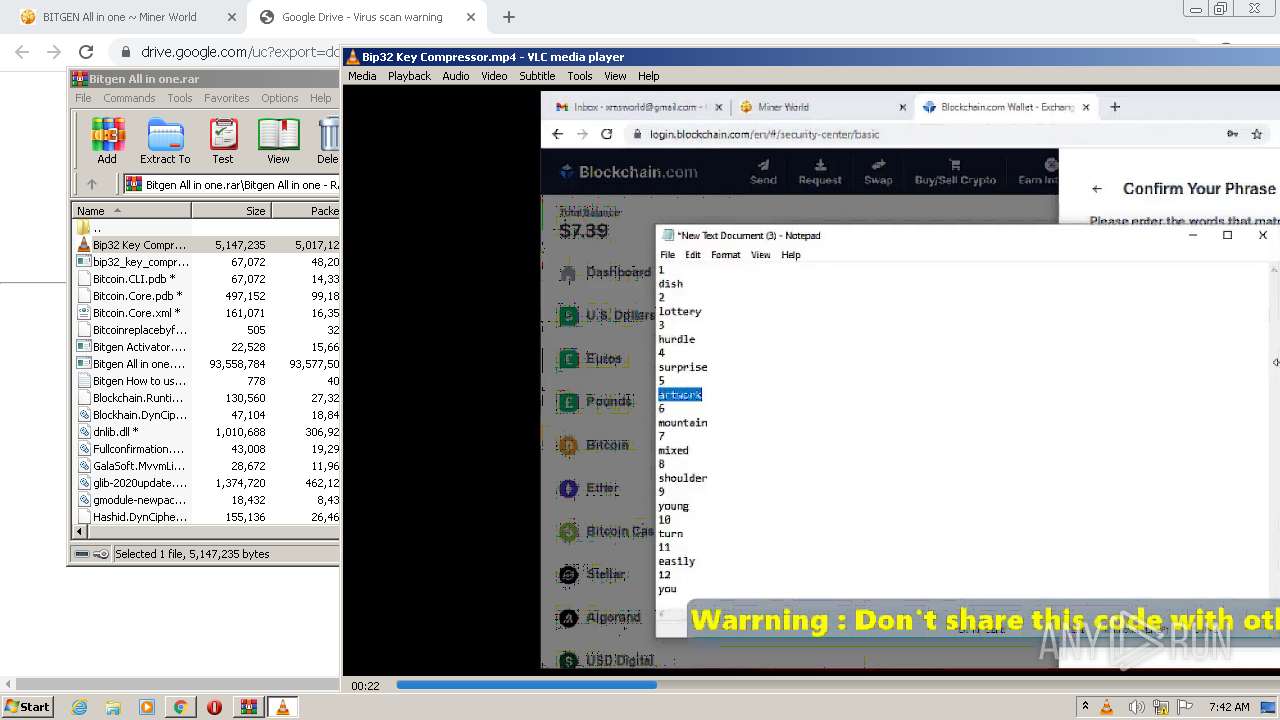Sort WinRAR list by Name column

(x=131, y=211)
